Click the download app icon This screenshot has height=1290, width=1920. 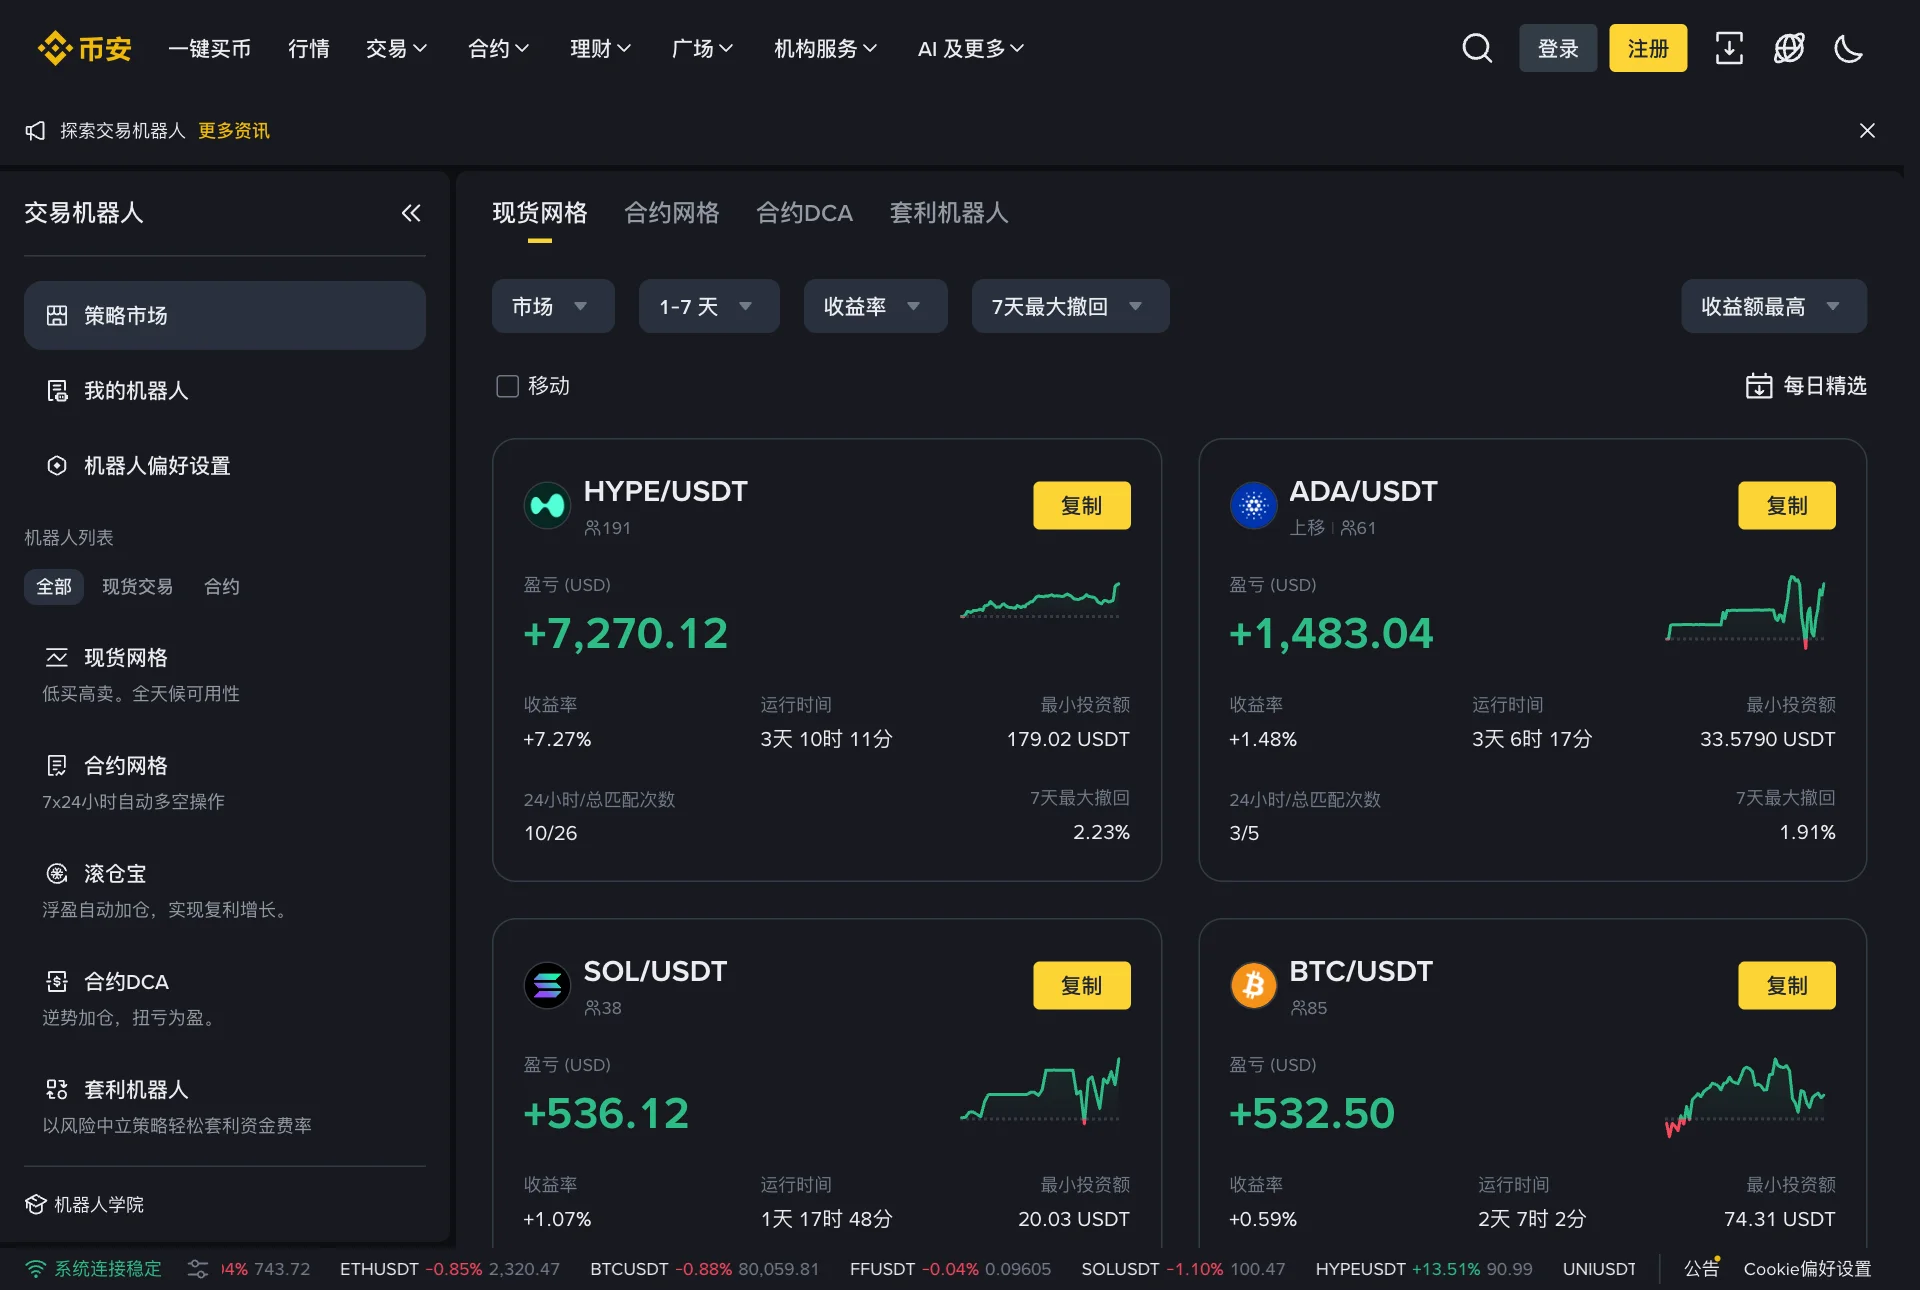[x=1729, y=48]
